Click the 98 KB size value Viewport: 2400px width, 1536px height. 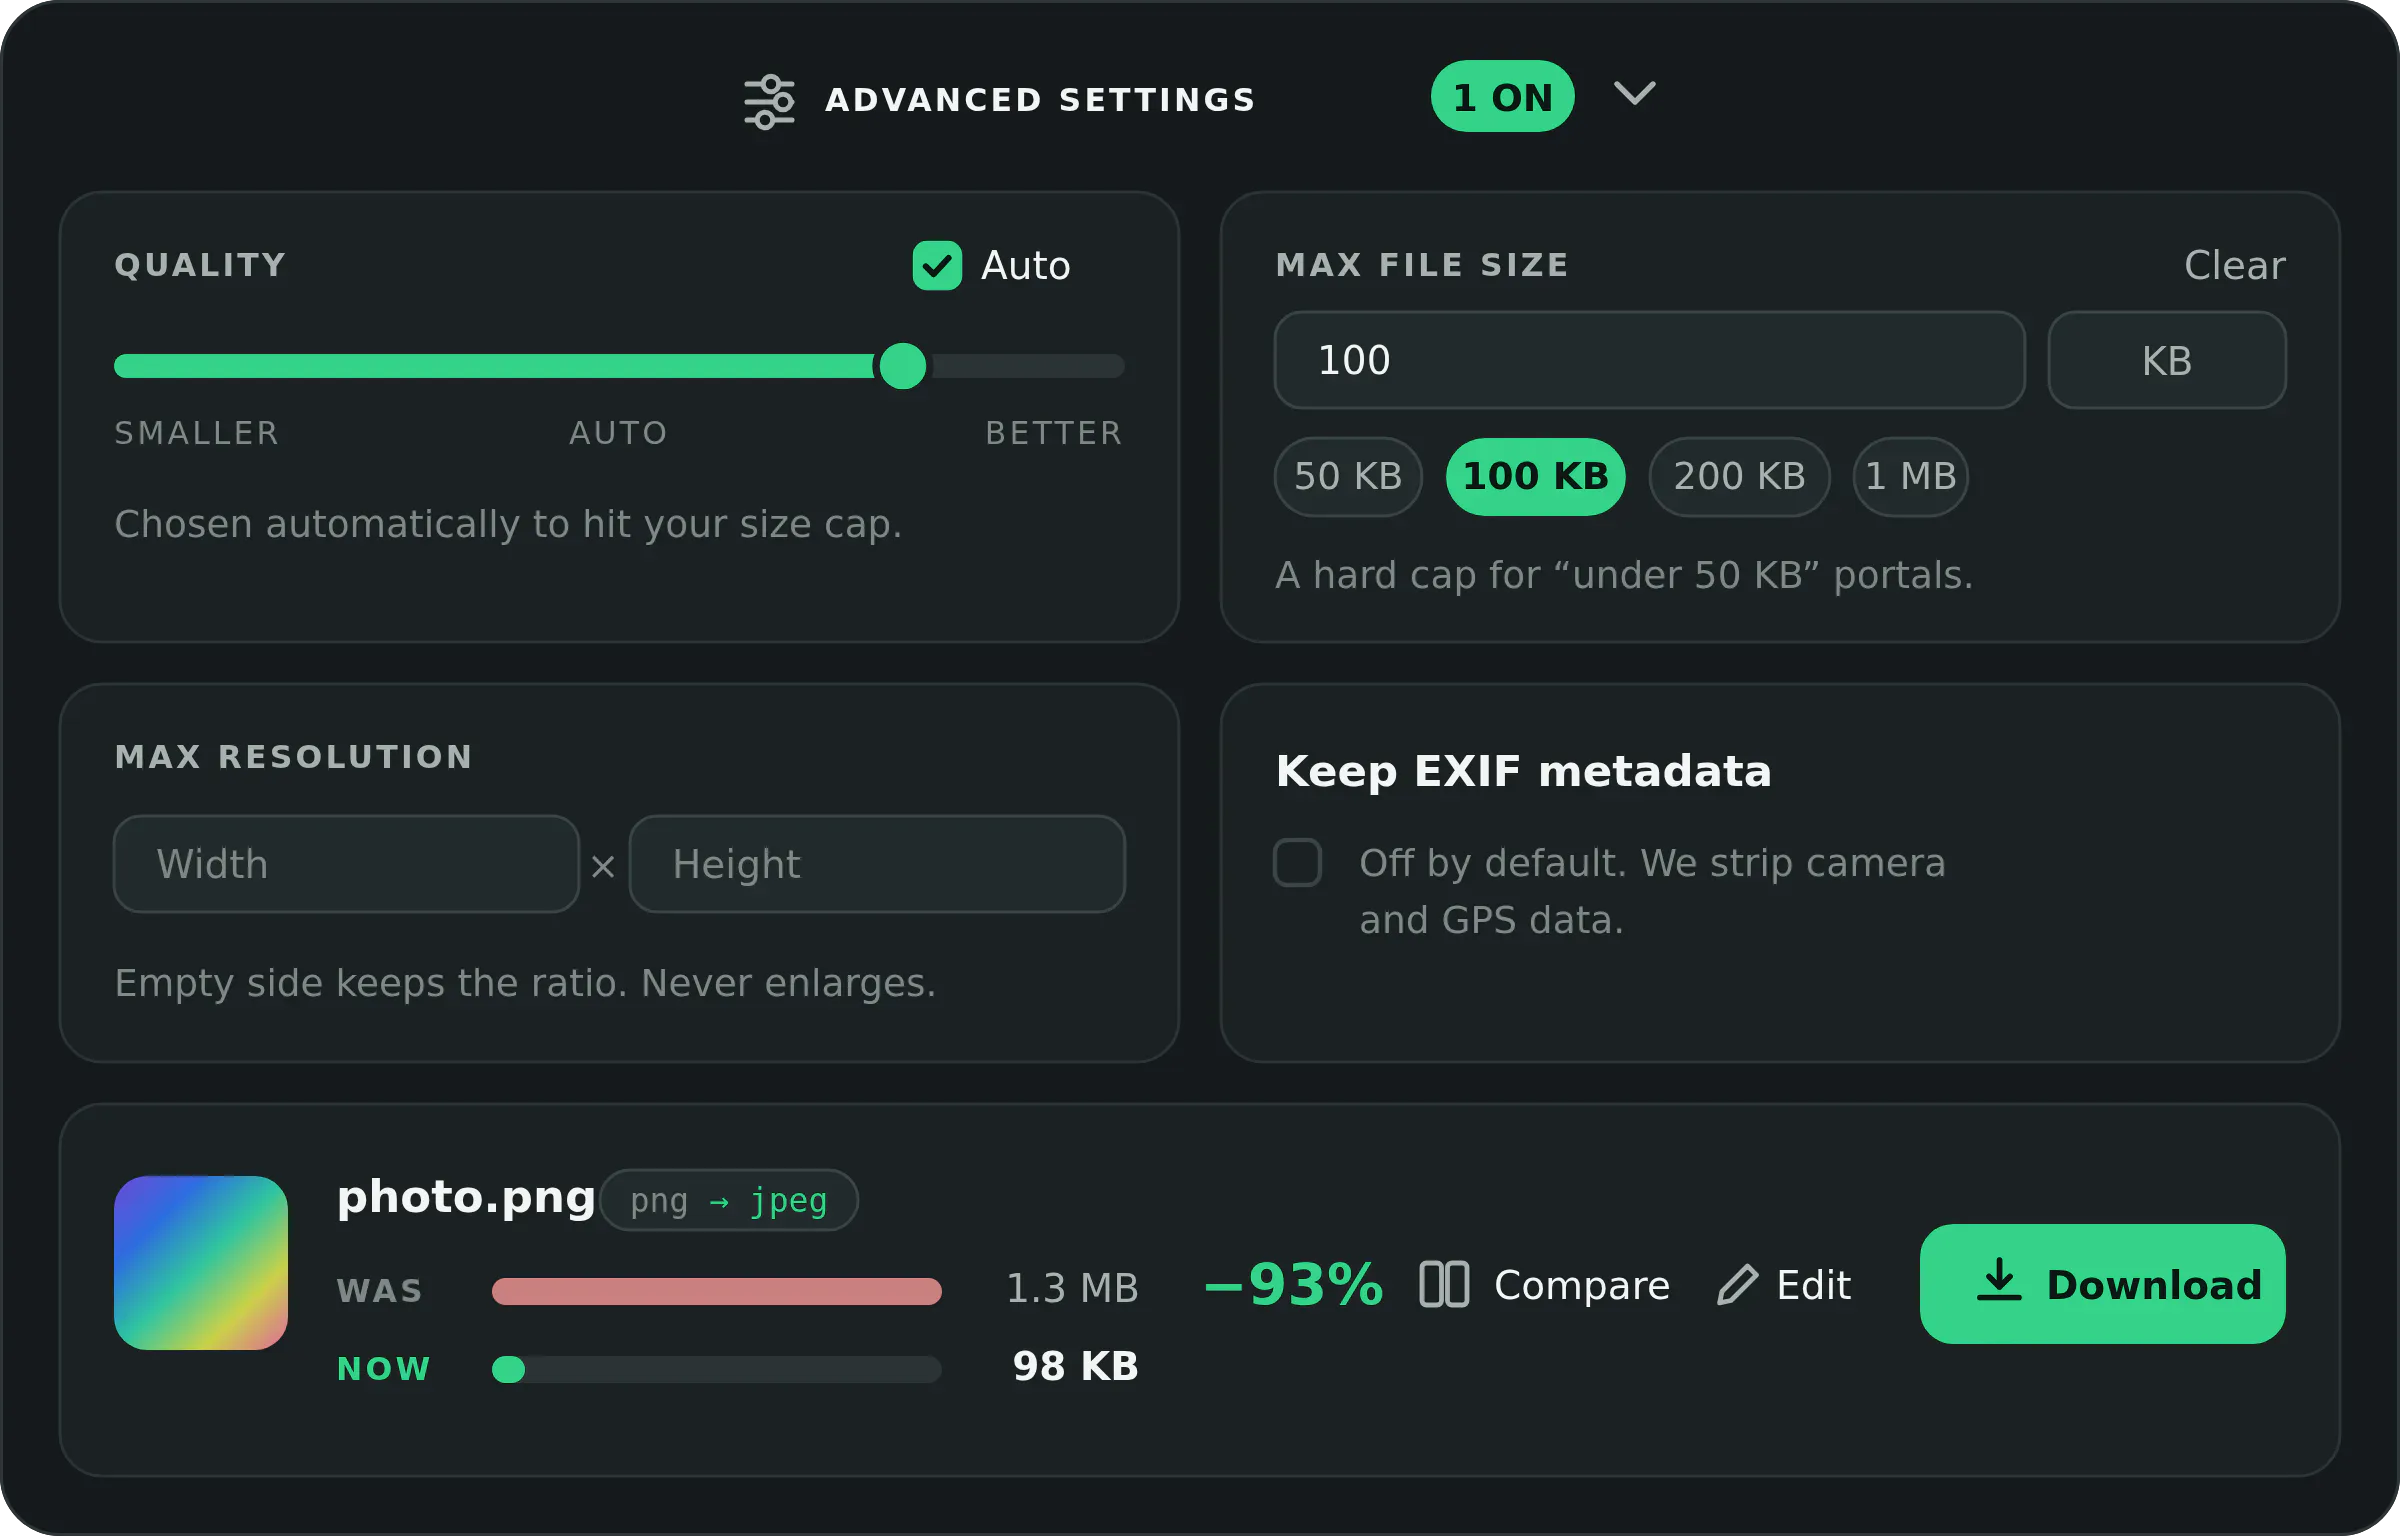pyautogui.click(x=1075, y=1366)
